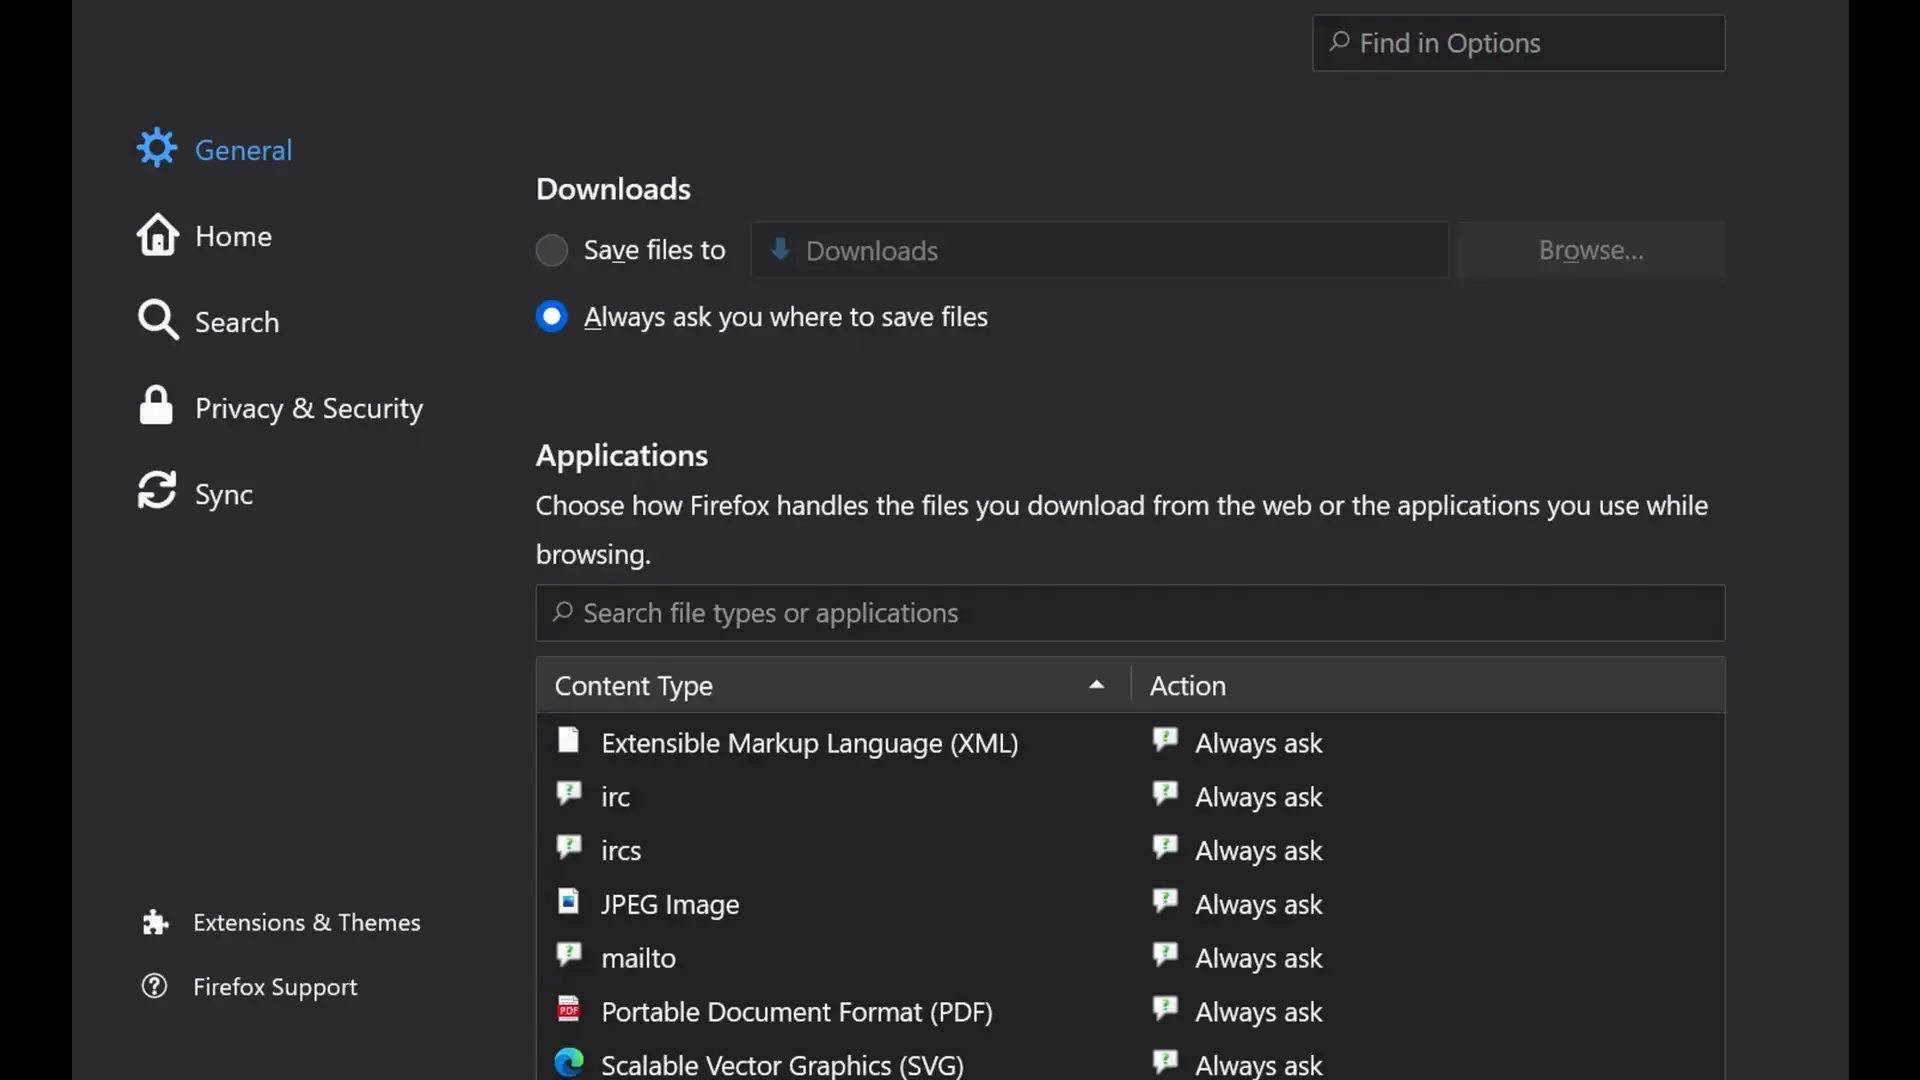Click the Action column header
The height and width of the screenshot is (1080, 1920).
[1428, 685]
